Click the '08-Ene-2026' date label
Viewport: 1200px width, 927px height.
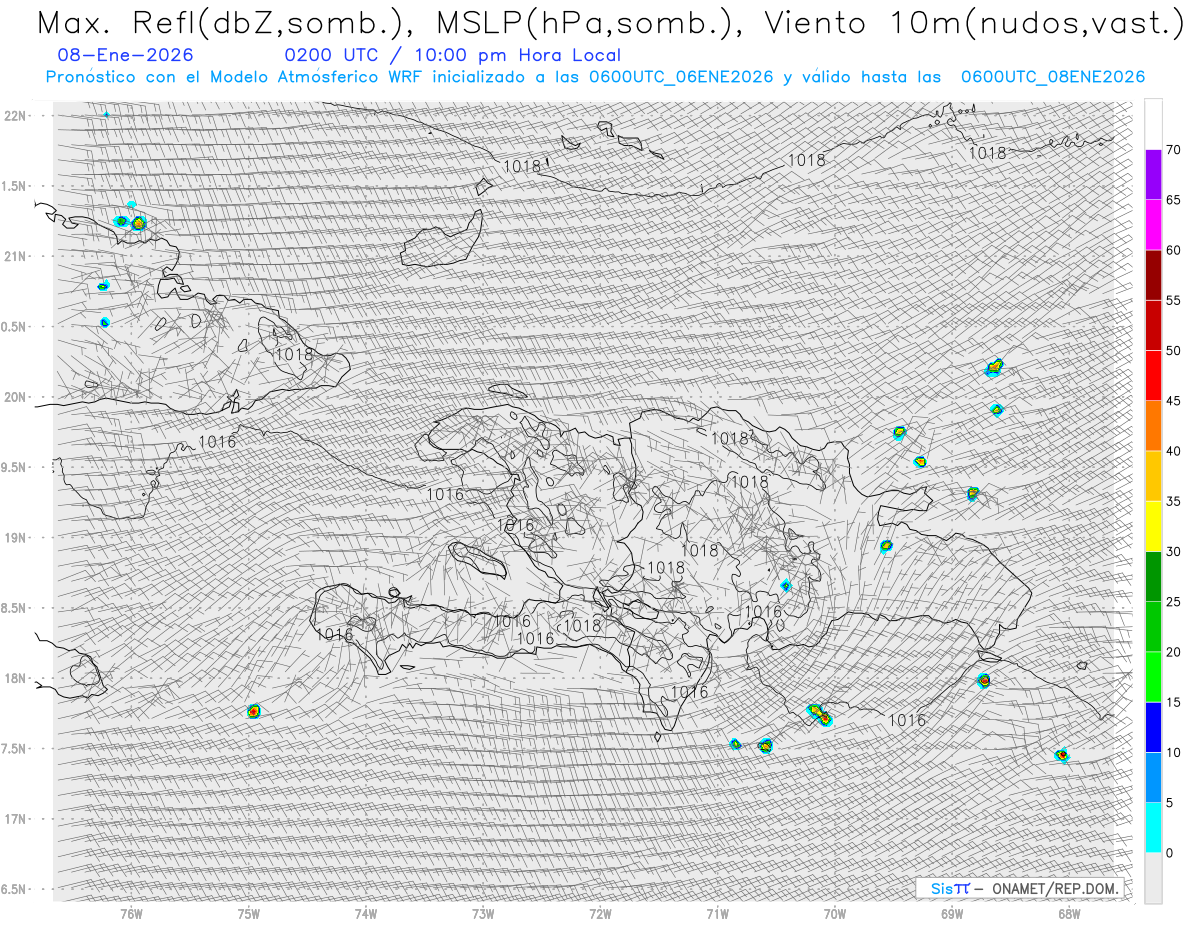point(126,55)
